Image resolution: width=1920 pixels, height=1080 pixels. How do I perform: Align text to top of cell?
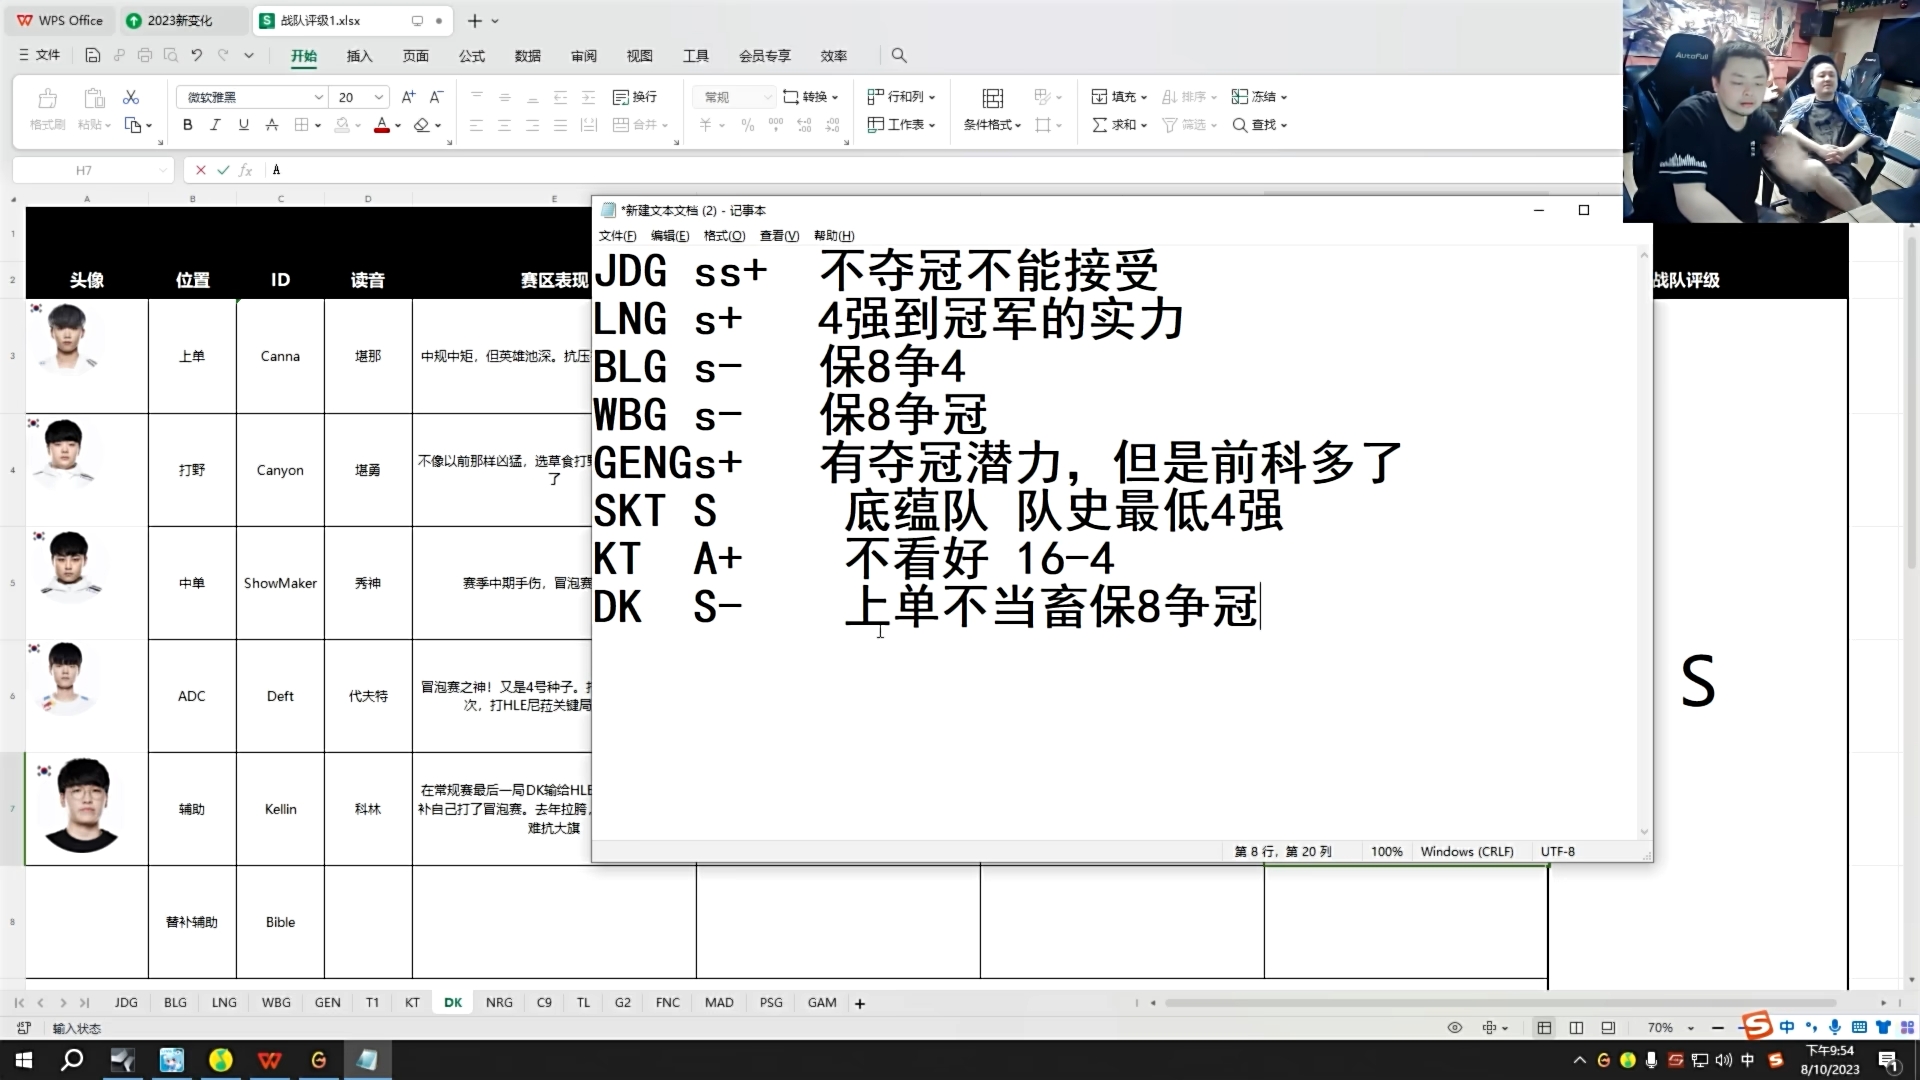[x=476, y=97]
